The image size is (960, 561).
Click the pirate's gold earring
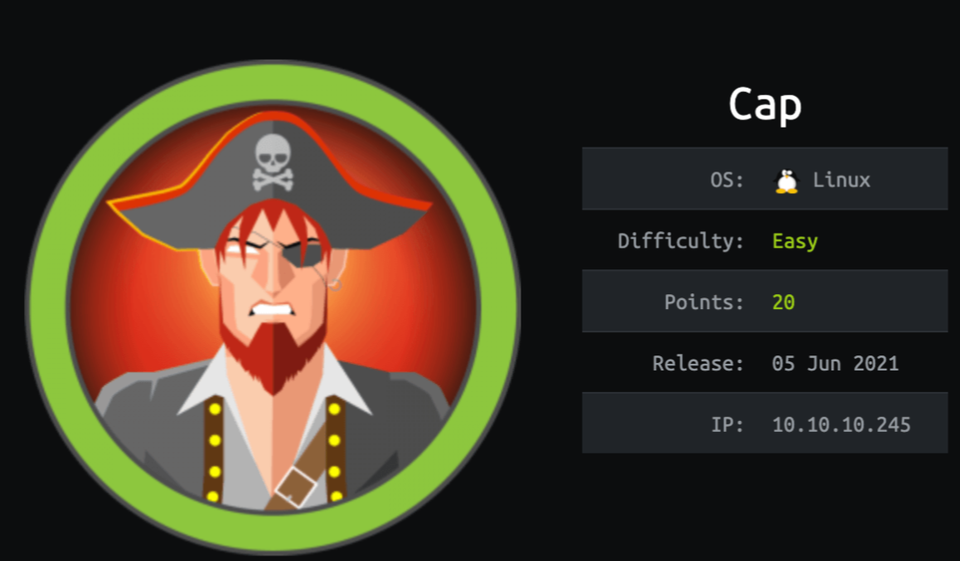tap(334, 285)
